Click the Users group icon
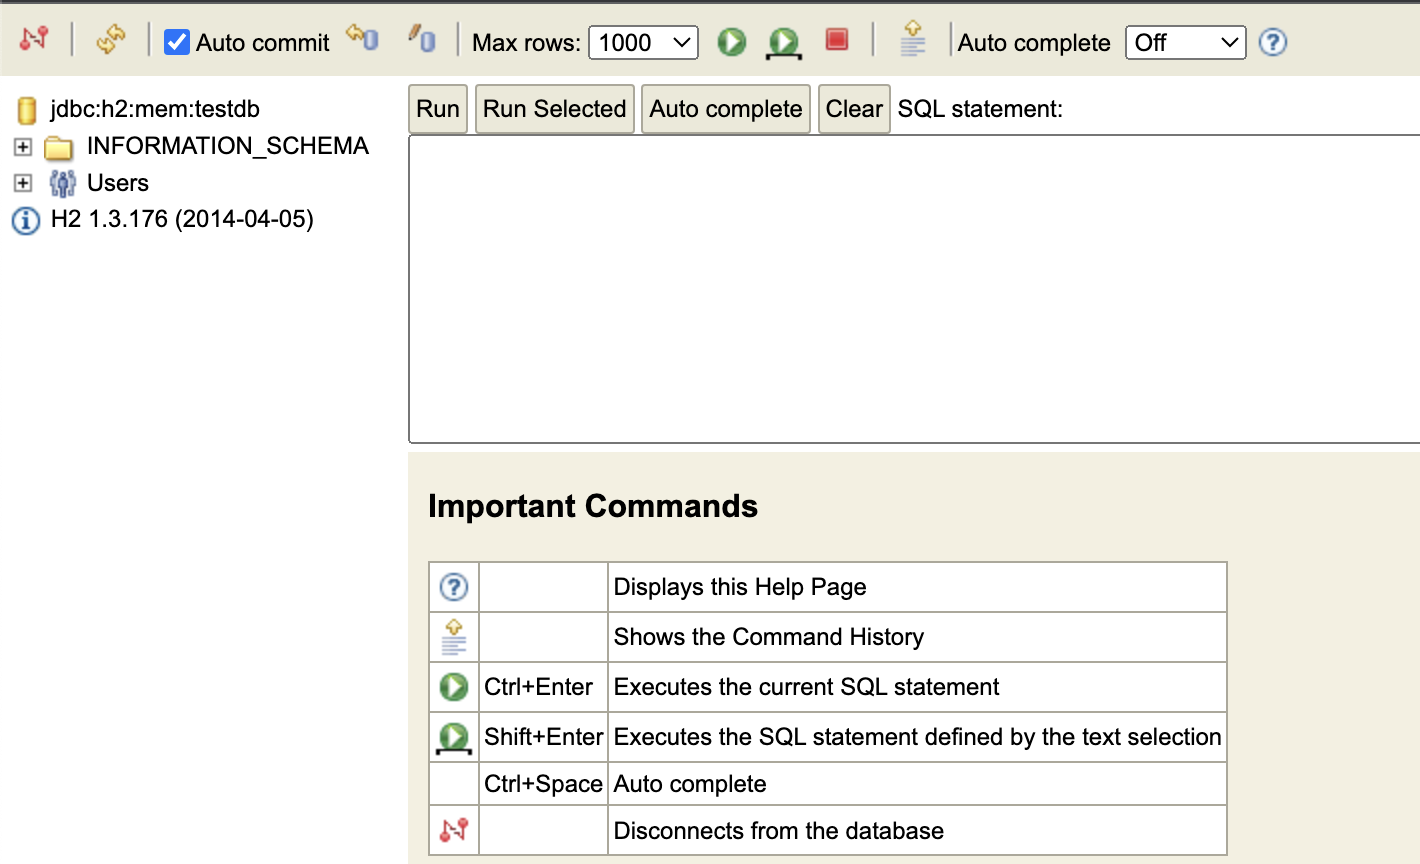This screenshot has height=864, width=1420. [x=62, y=183]
